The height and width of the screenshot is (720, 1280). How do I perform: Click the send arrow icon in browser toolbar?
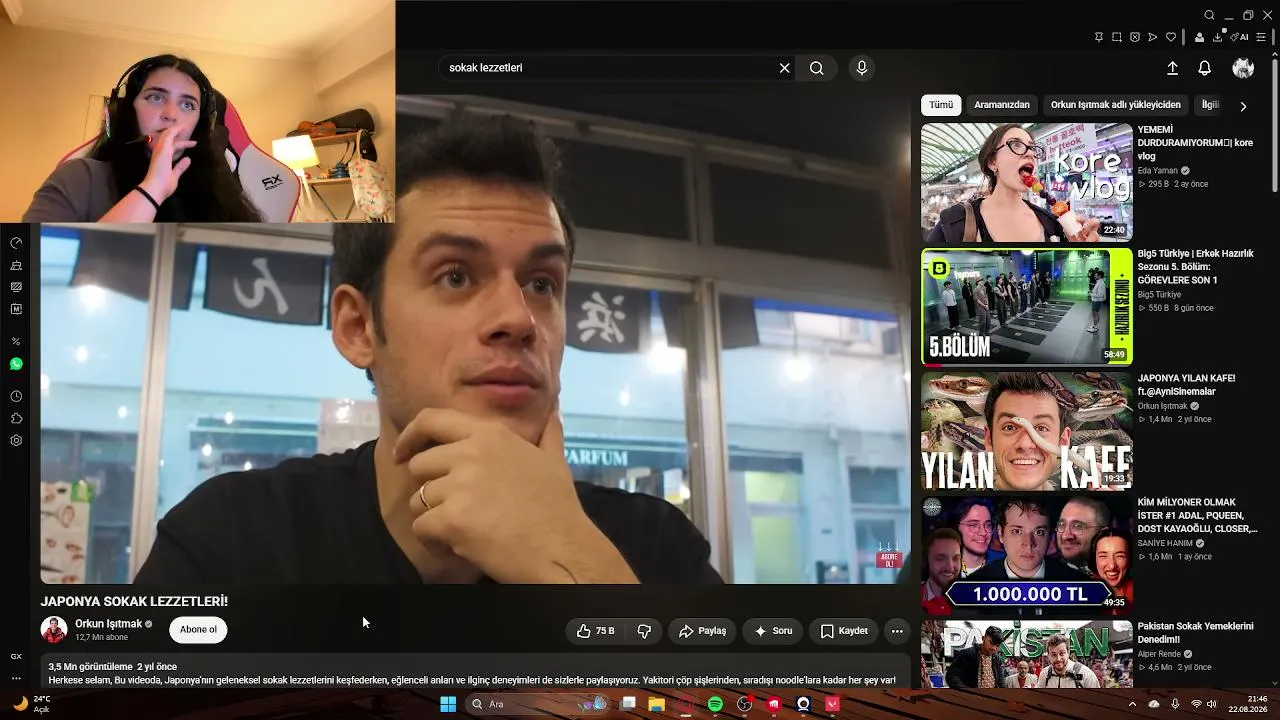(x=1153, y=37)
